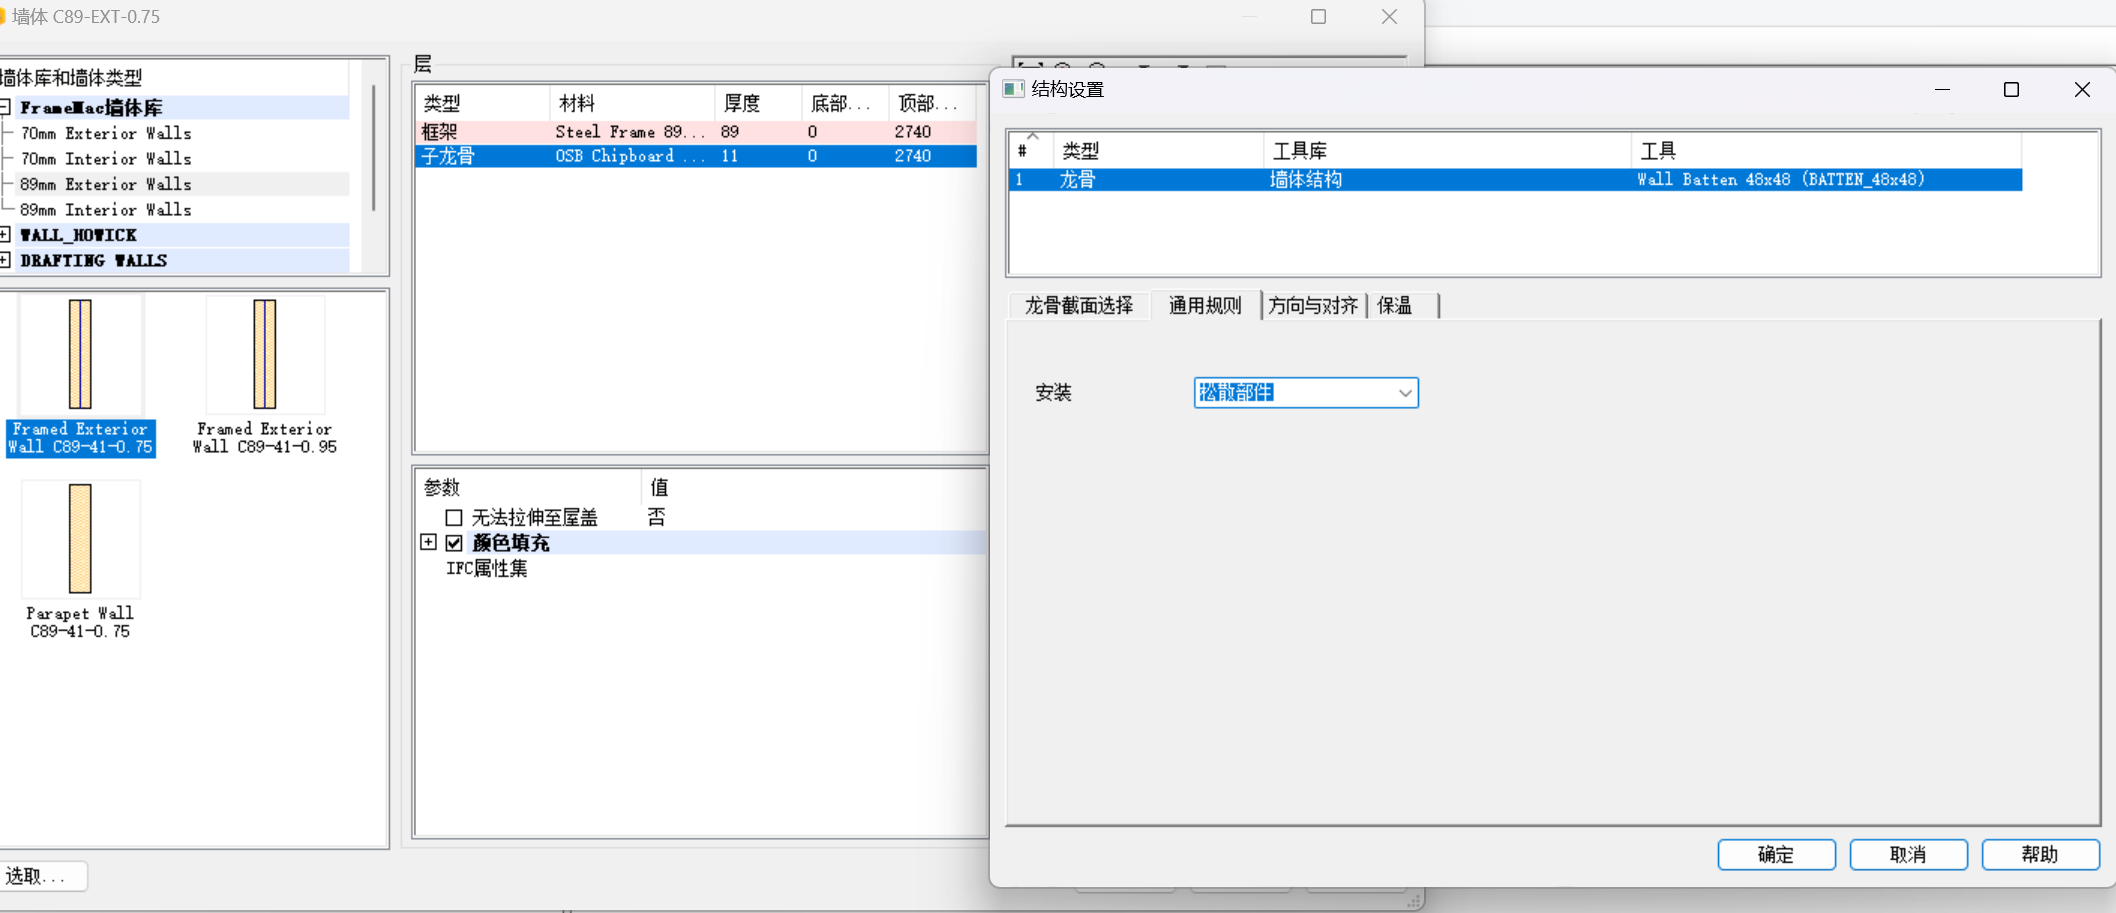Image resolution: width=2116 pixels, height=913 pixels.
Task: Close the 结构设置 dialog
Action: 2082,90
